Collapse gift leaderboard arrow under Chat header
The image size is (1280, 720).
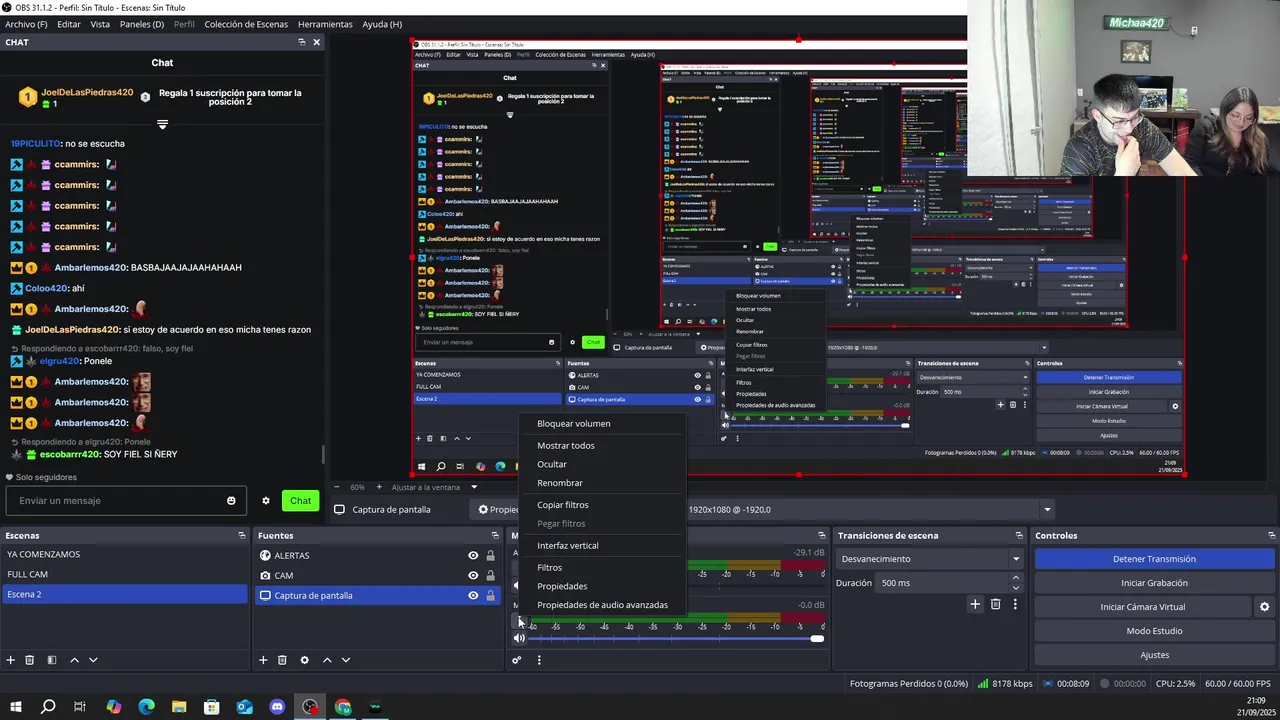pos(162,125)
